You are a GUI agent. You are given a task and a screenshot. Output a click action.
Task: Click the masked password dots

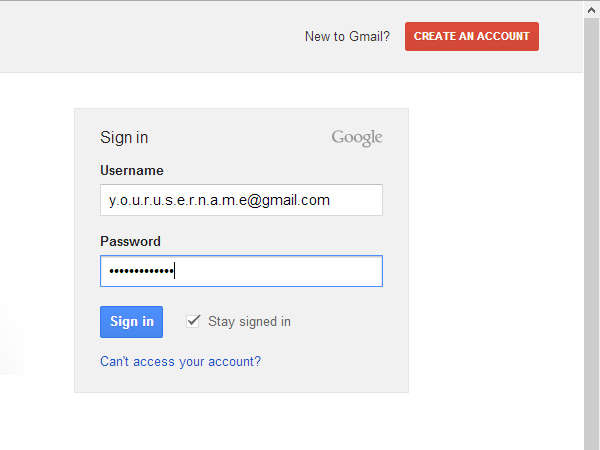[141, 271]
